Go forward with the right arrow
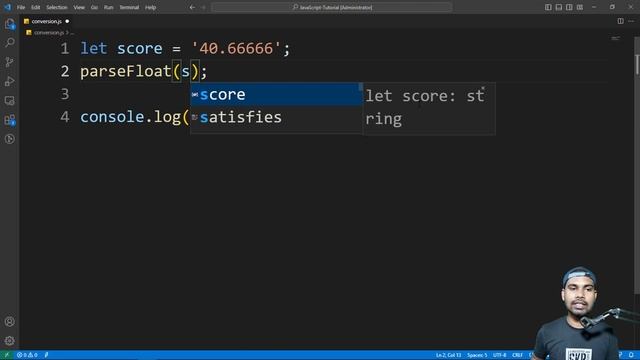The image size is (640, 360). [x=204, y=7]
